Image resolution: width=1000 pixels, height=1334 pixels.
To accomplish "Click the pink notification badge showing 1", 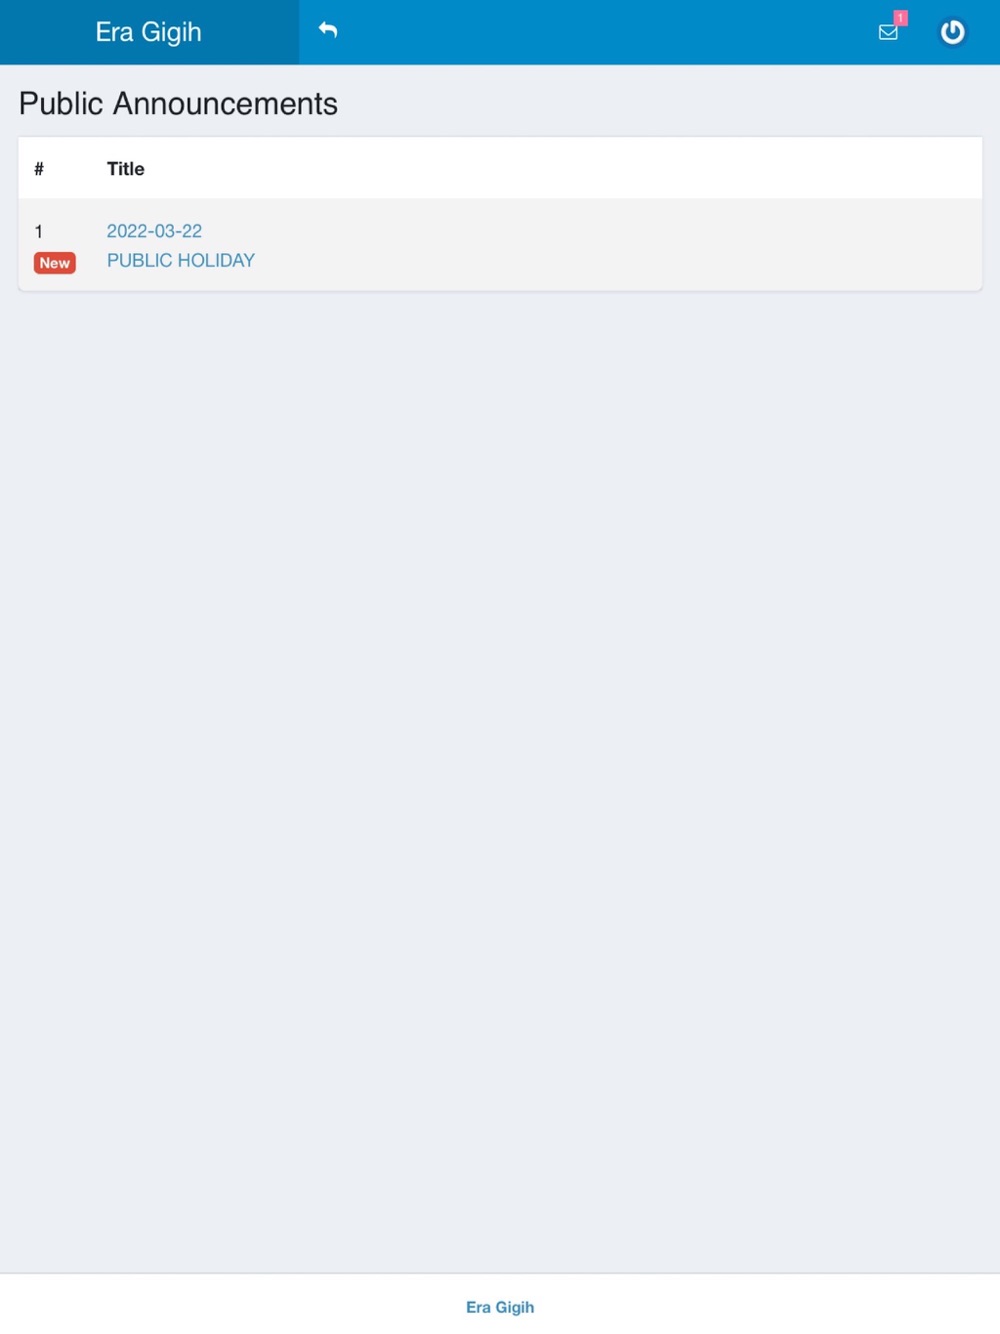I will click(x=900, y=18).
